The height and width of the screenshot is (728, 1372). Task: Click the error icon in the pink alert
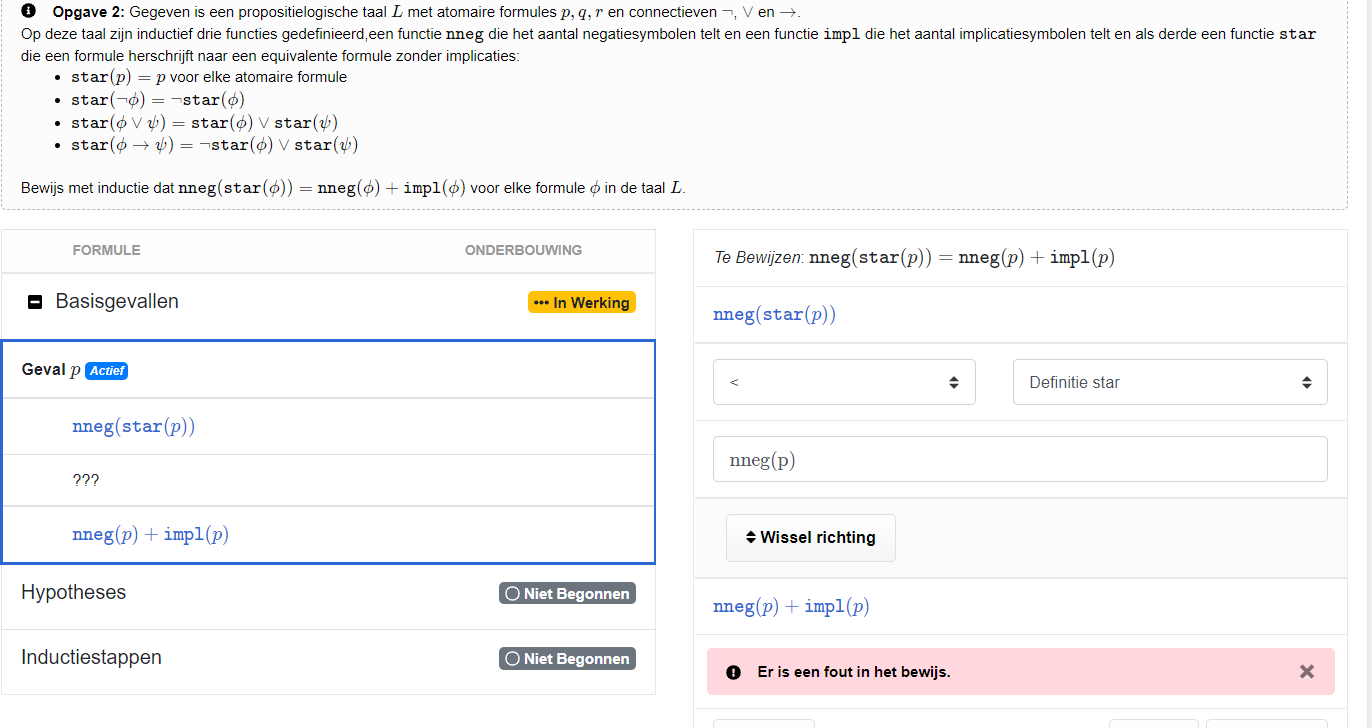(x=733, y=671)
